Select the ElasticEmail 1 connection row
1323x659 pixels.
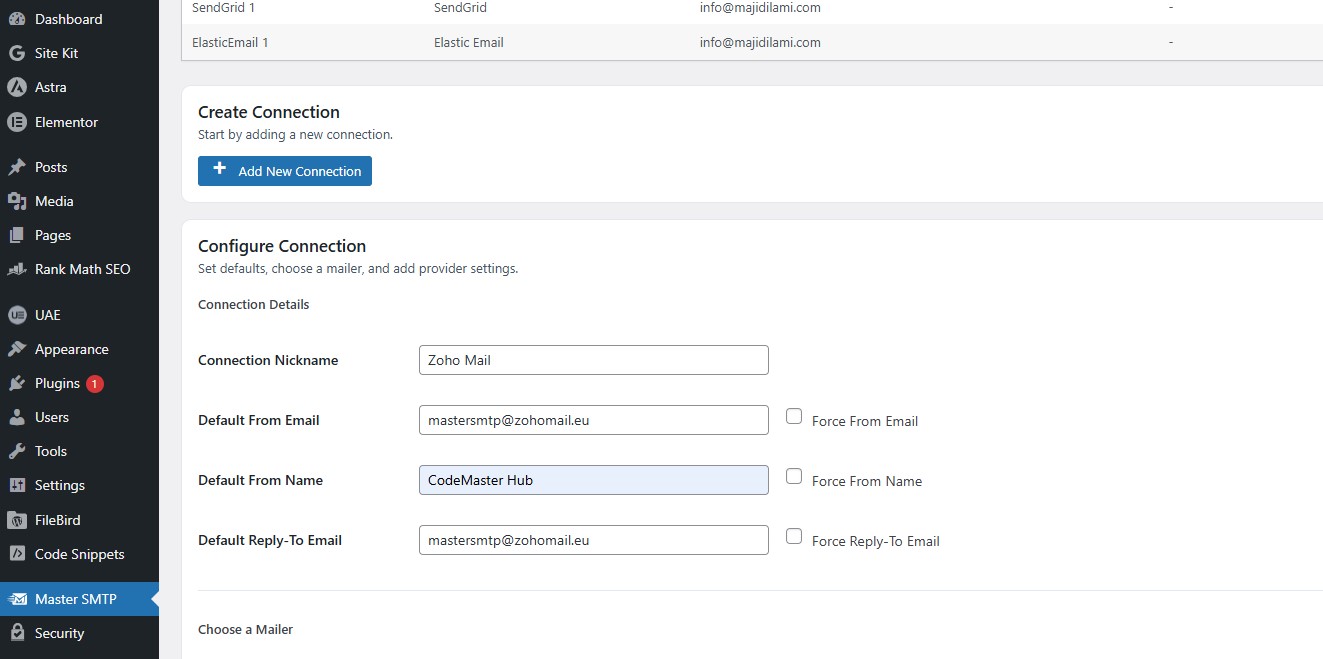[230, 42]
